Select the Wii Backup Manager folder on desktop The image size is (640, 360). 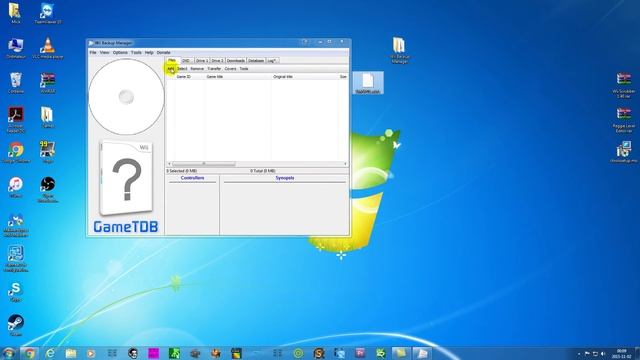(x=399, y=50)
